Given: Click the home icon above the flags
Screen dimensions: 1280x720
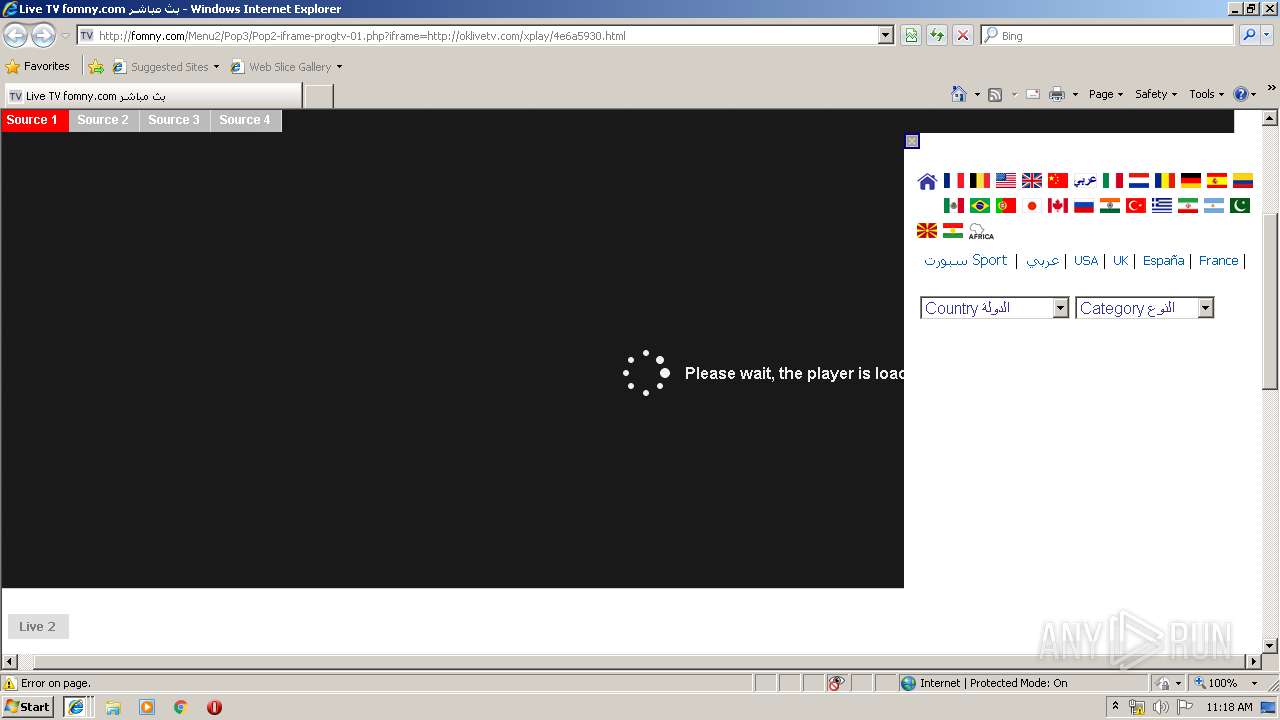Looking at the screenshot, I should 927,181.
